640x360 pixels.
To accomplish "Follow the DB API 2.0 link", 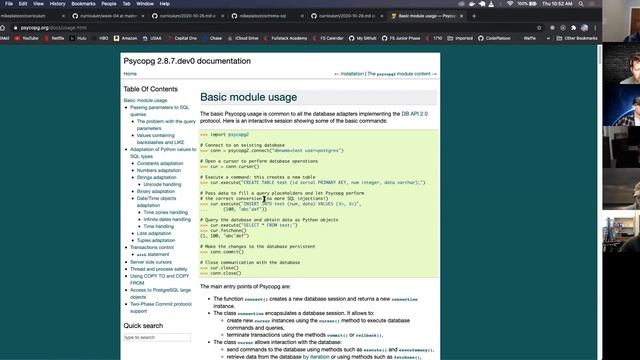I will click(x=415, y=114).
